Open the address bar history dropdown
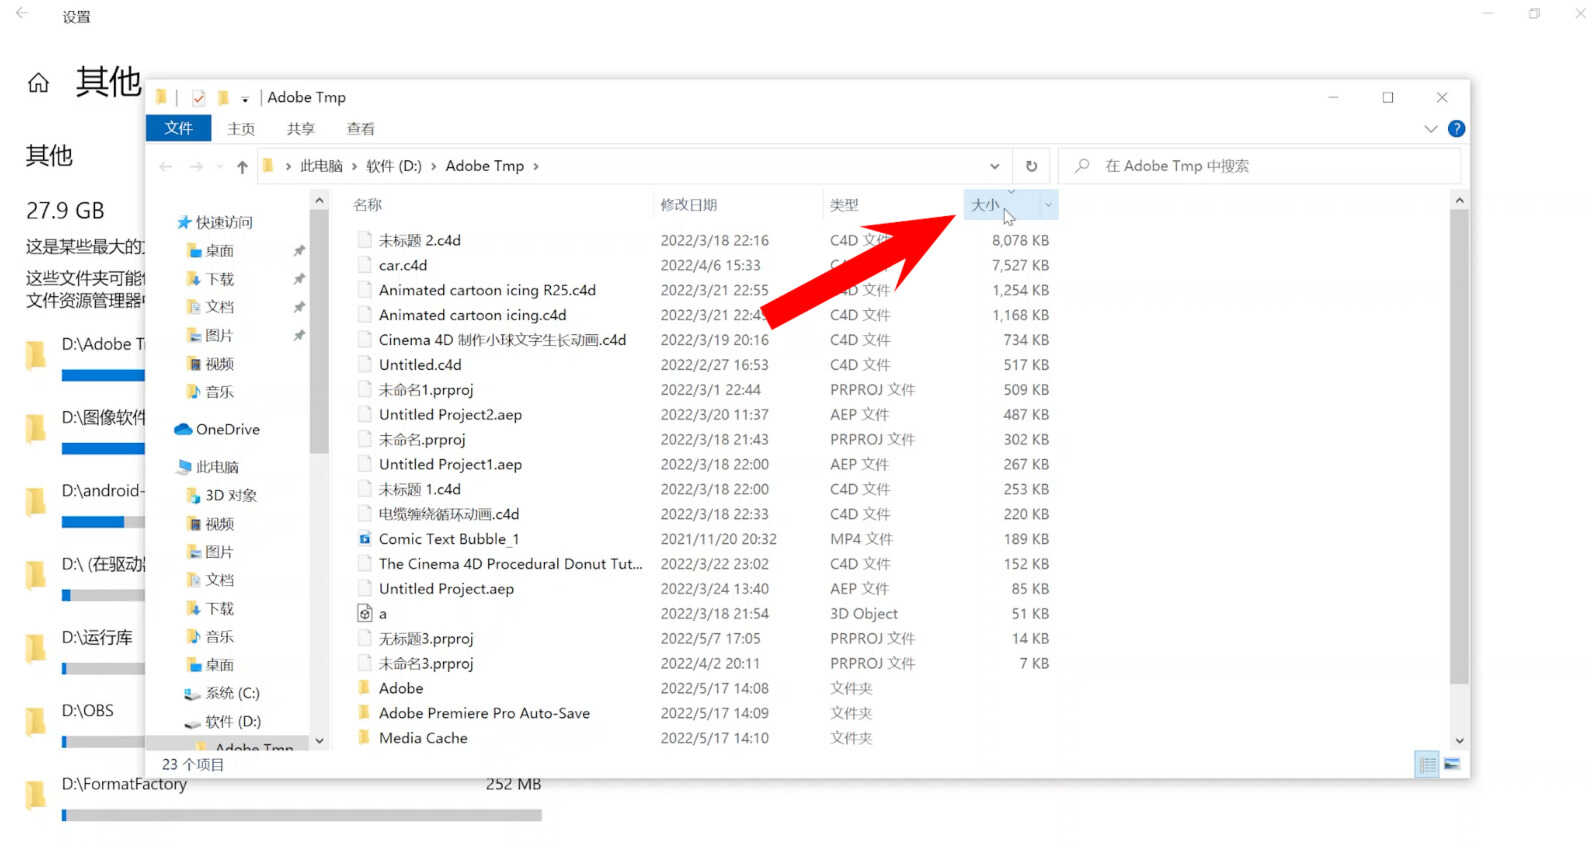 [994, 166]
